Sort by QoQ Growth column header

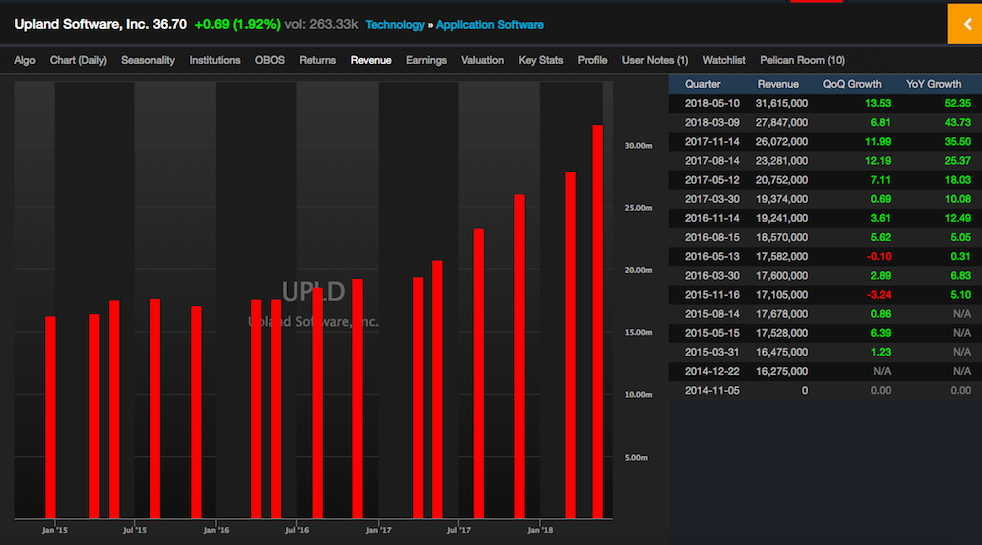click(x=852, y=84)
